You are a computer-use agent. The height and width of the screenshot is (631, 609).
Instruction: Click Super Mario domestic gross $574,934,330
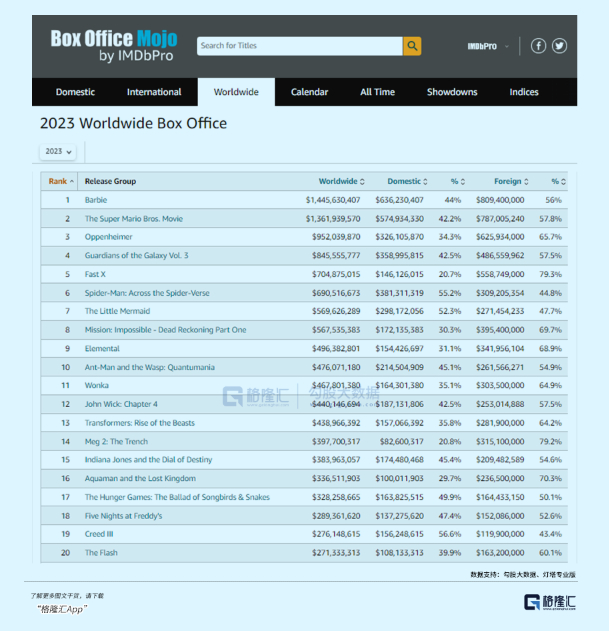(x=399, y=219)
